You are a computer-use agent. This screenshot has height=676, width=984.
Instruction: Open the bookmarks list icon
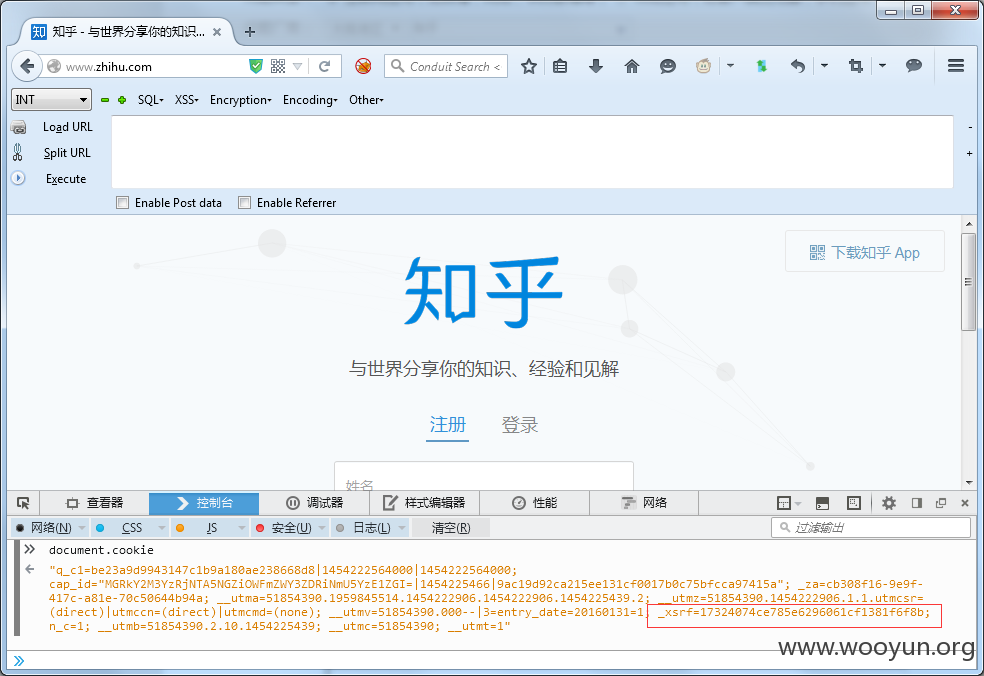coord(560,66)
